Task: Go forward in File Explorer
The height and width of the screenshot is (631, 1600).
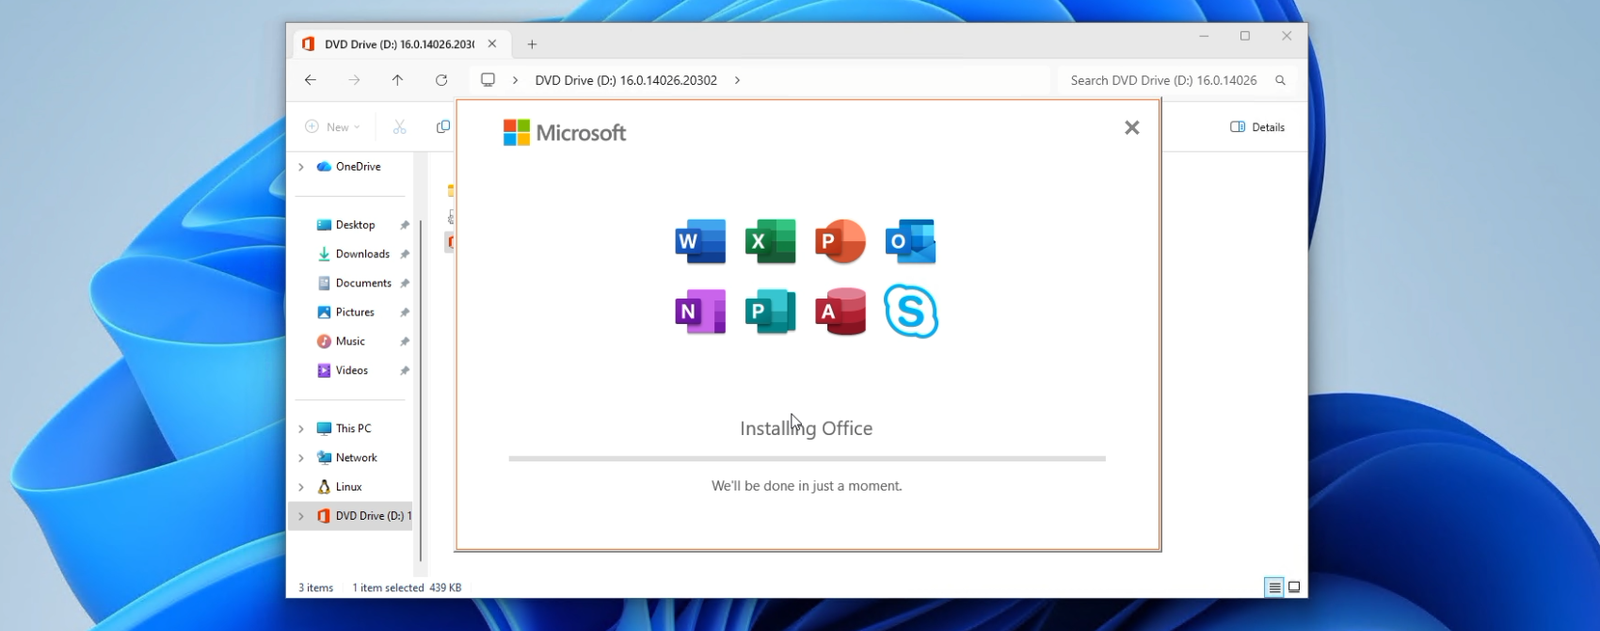Action: click(x=354, y=80)
